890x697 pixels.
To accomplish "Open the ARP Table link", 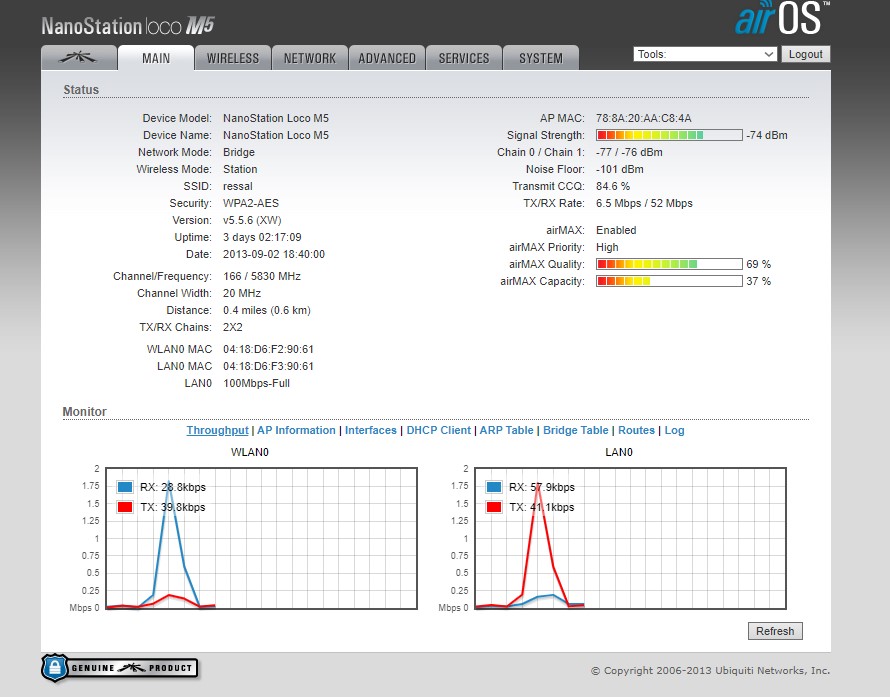I will click(x=506, y=430).
